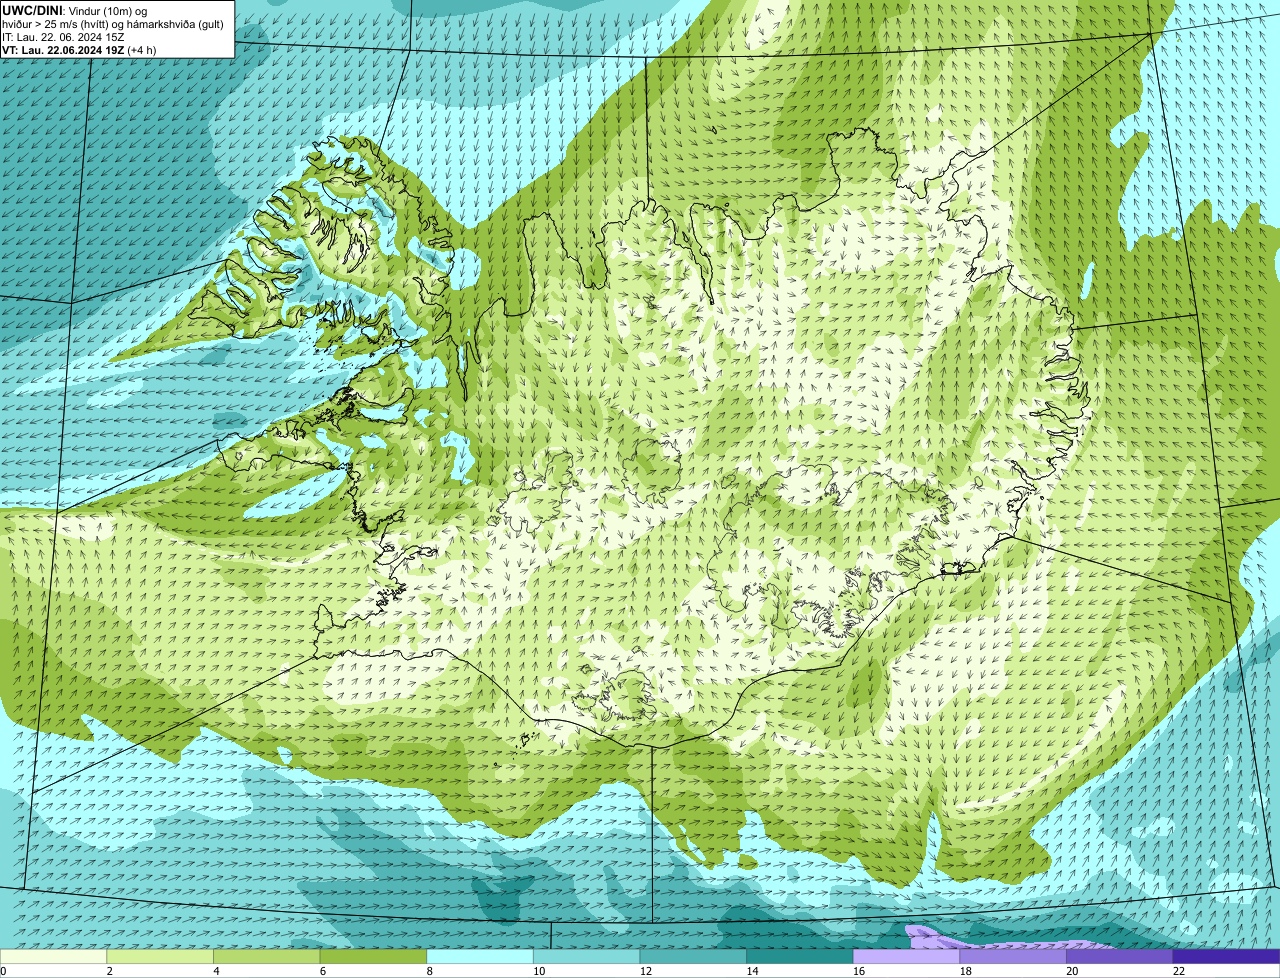The height and width of the screenshot is (978, 1280).
Task: Click the dark purple legend swatch above 22
Action: point(1227,956)
